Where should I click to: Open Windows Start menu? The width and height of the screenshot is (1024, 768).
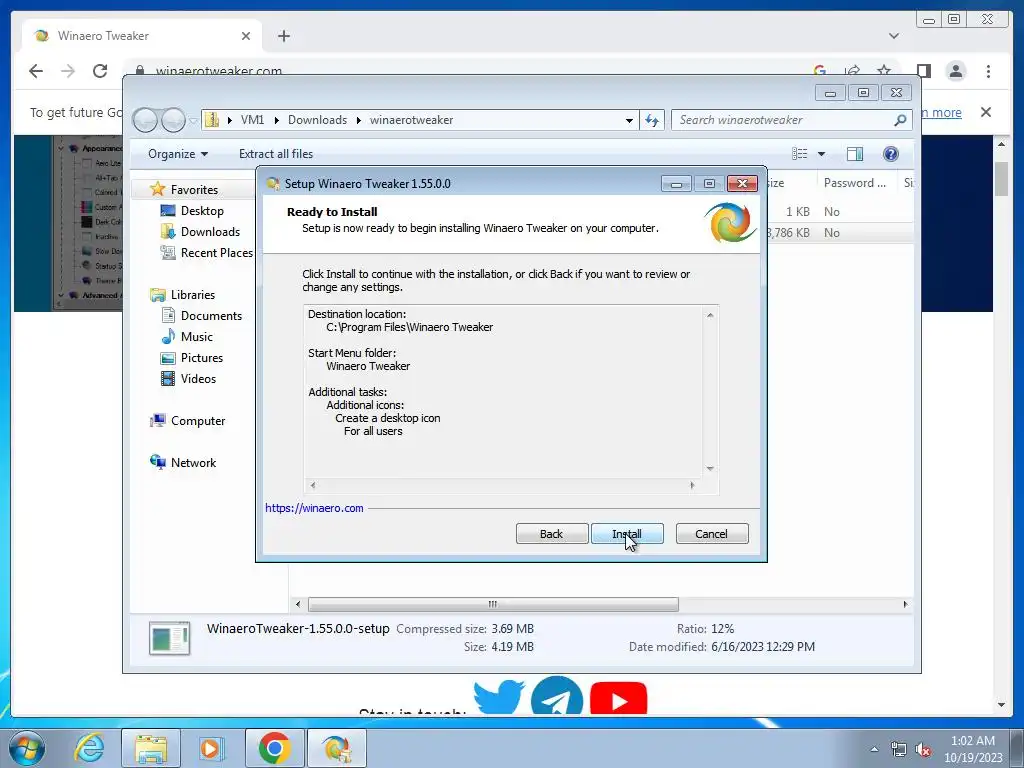tap(27, 748)
